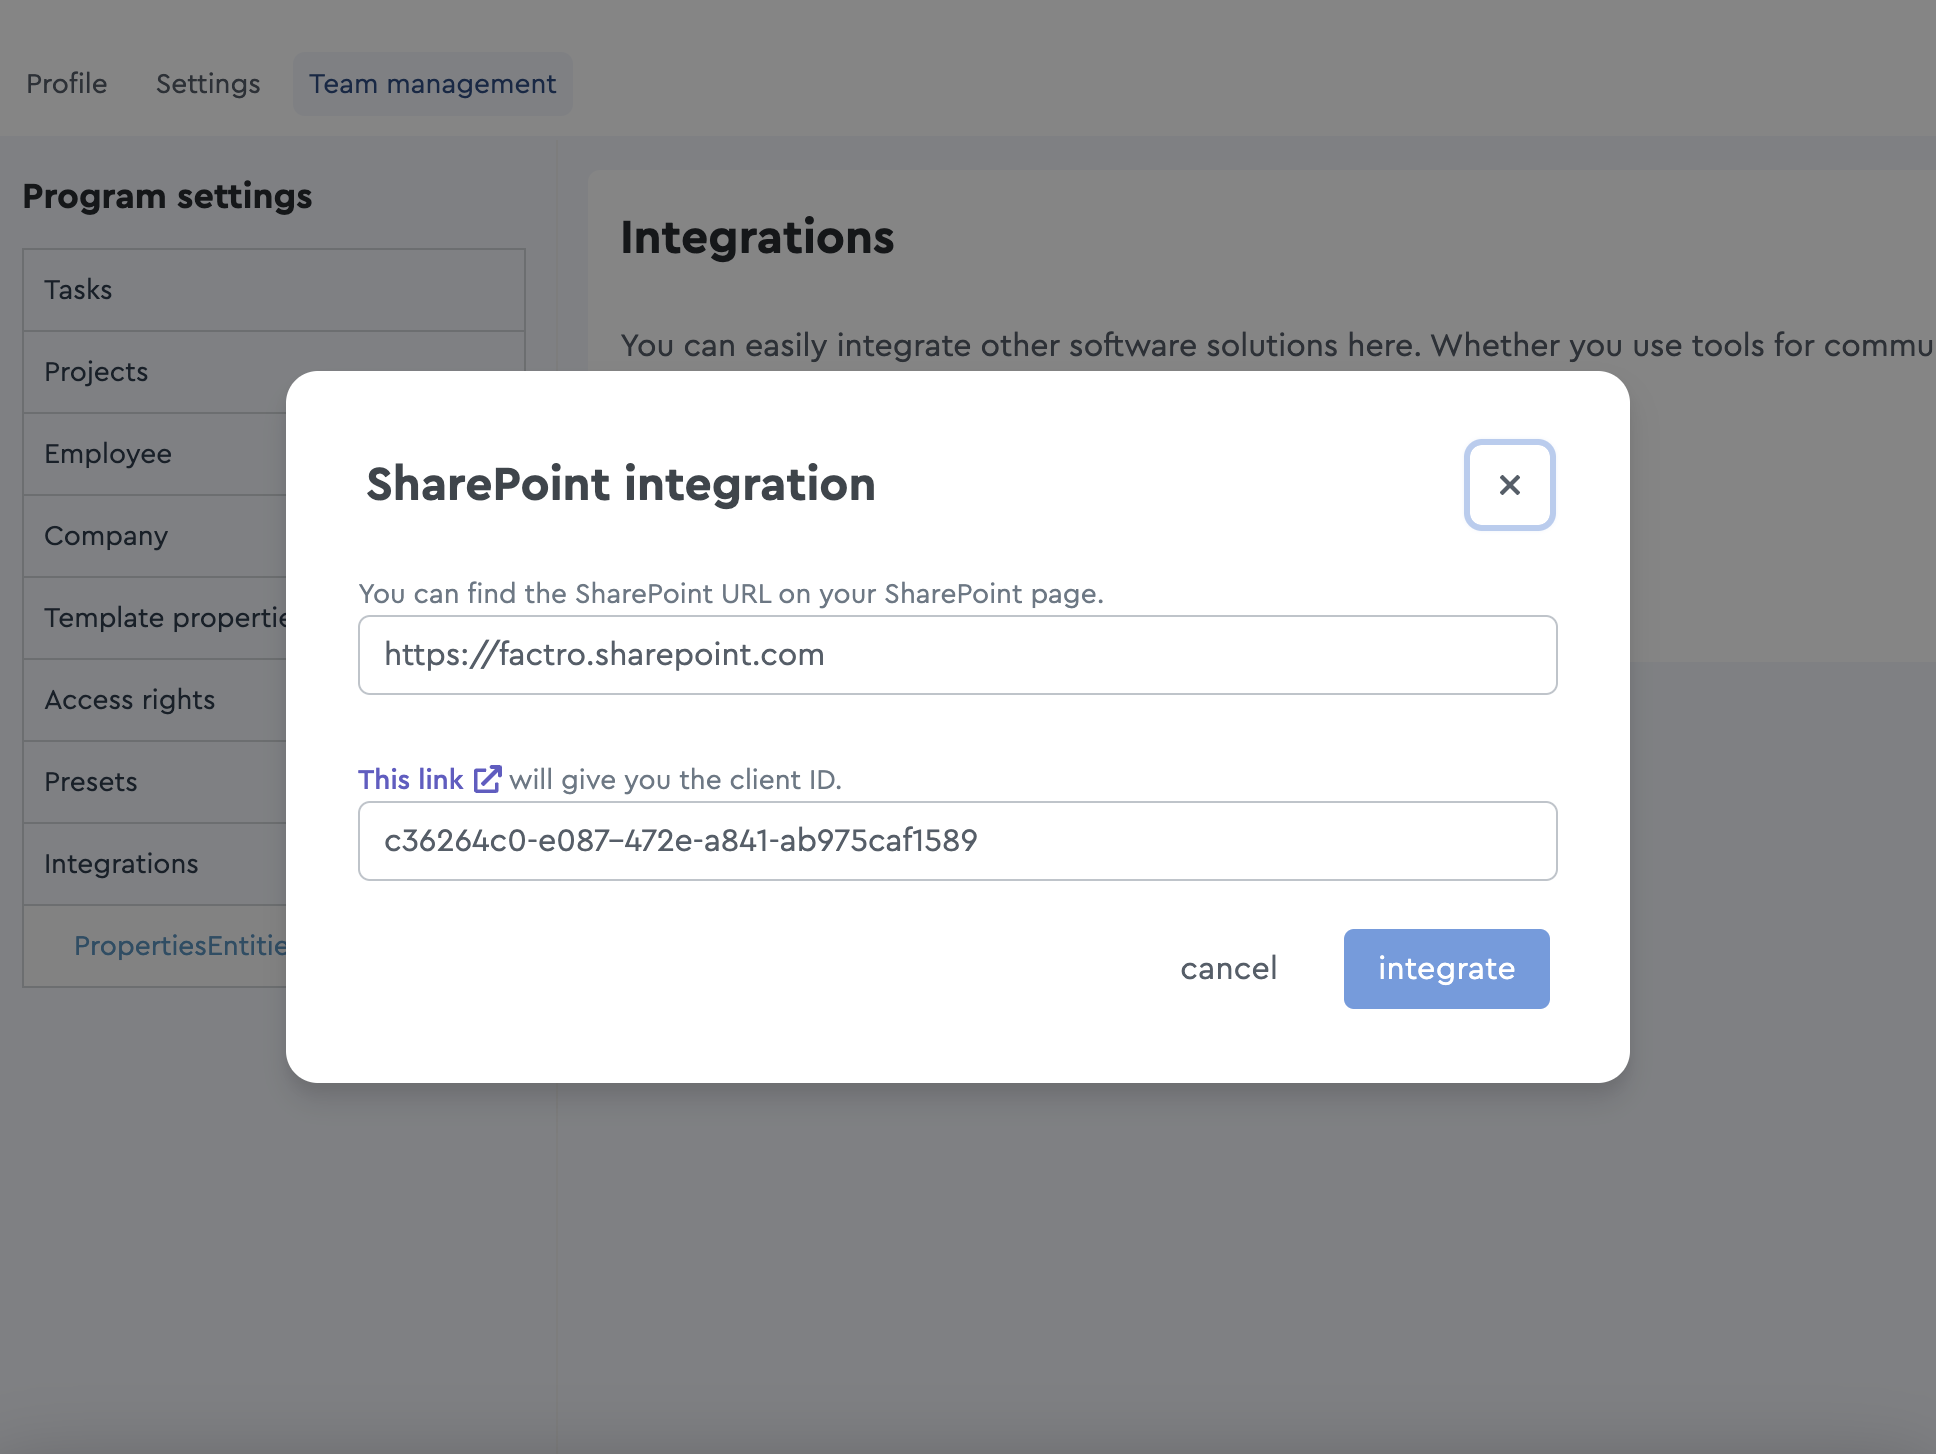This screenshot has width=1936, height=1454.
Task: Open the external link icon beside This link
Action: pos(487,779)
